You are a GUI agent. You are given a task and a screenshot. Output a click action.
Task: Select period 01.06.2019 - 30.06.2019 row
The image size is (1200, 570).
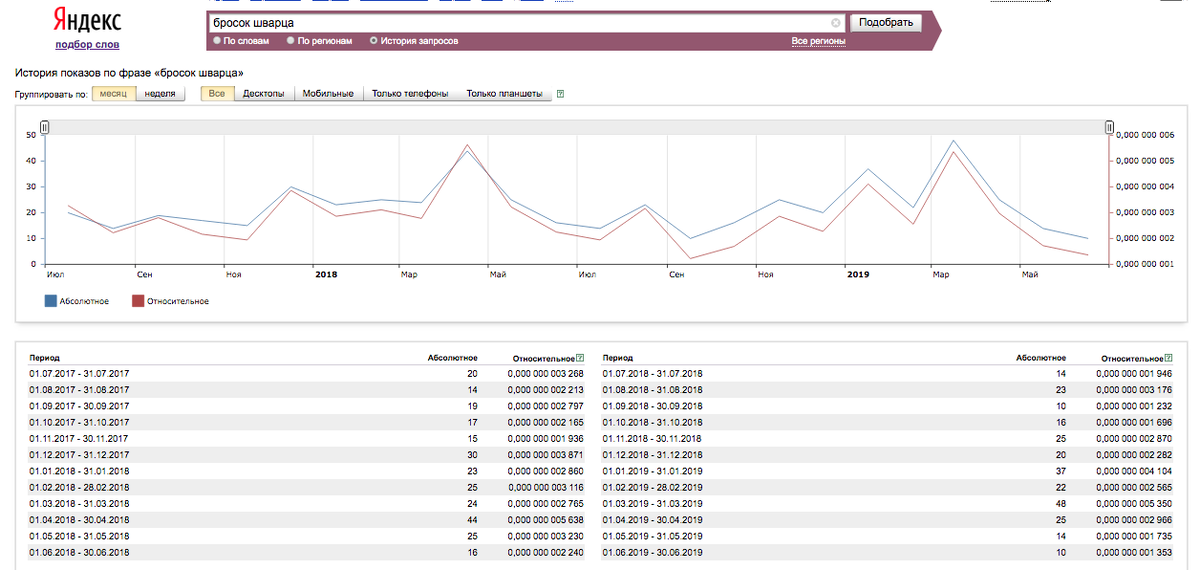pos(887,552)
